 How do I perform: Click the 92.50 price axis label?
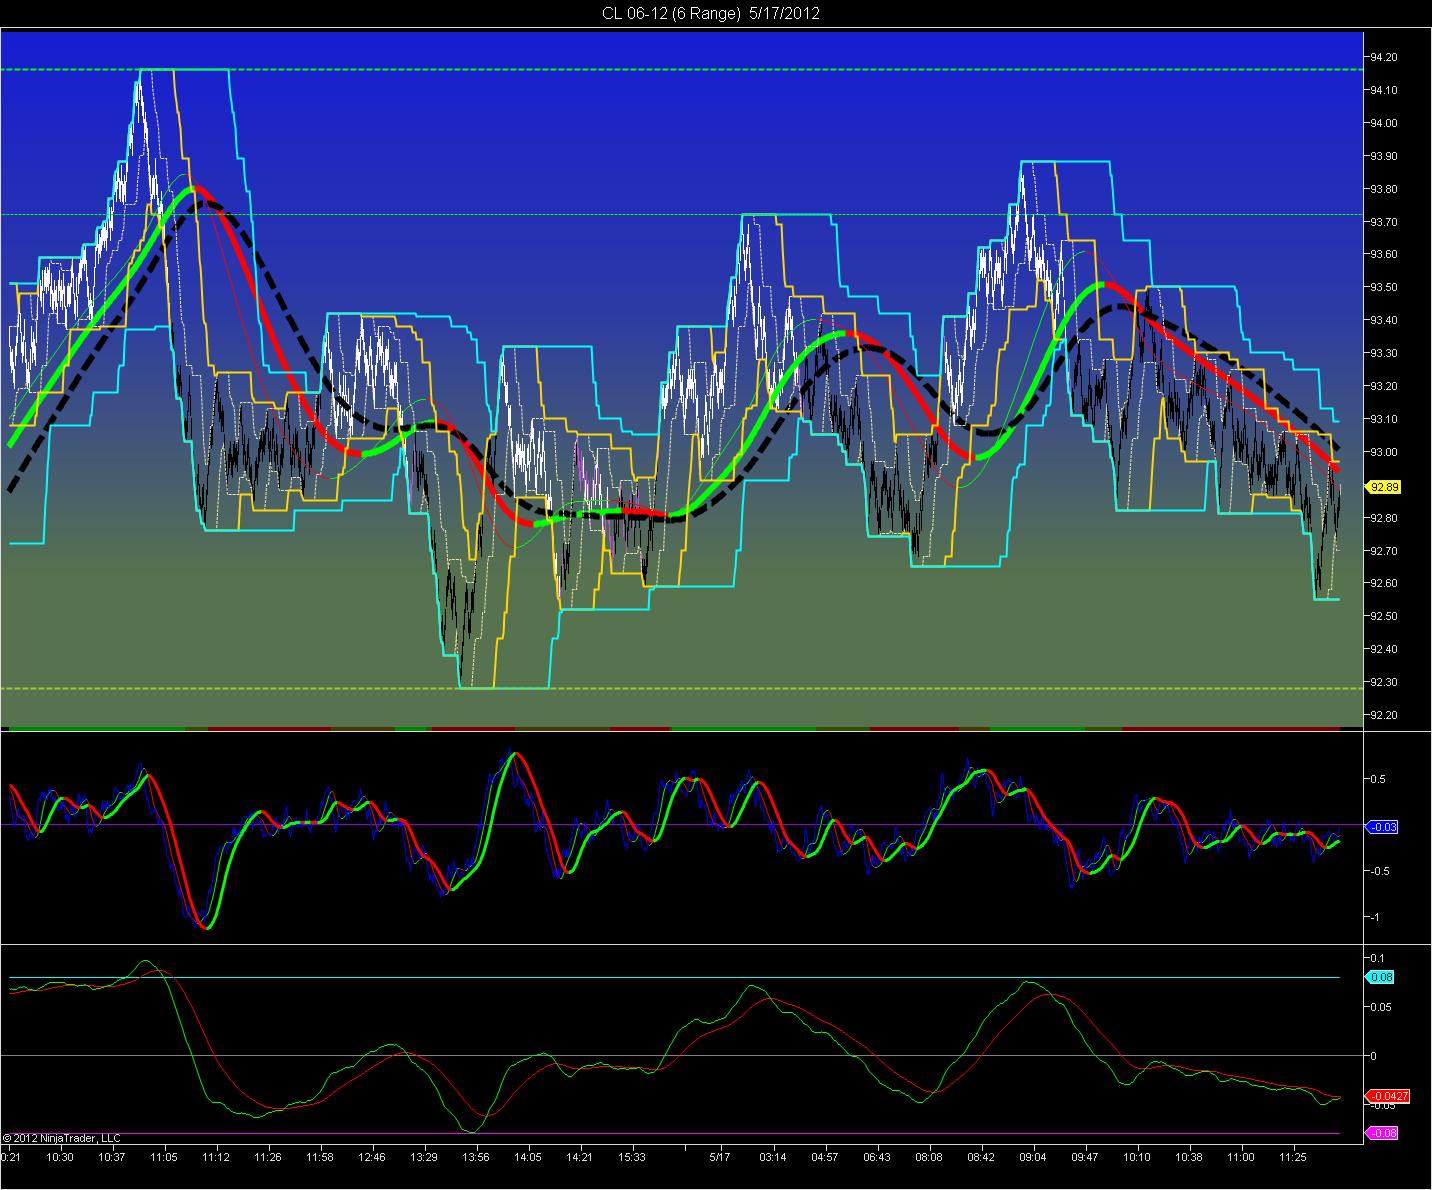[1384, 617]
